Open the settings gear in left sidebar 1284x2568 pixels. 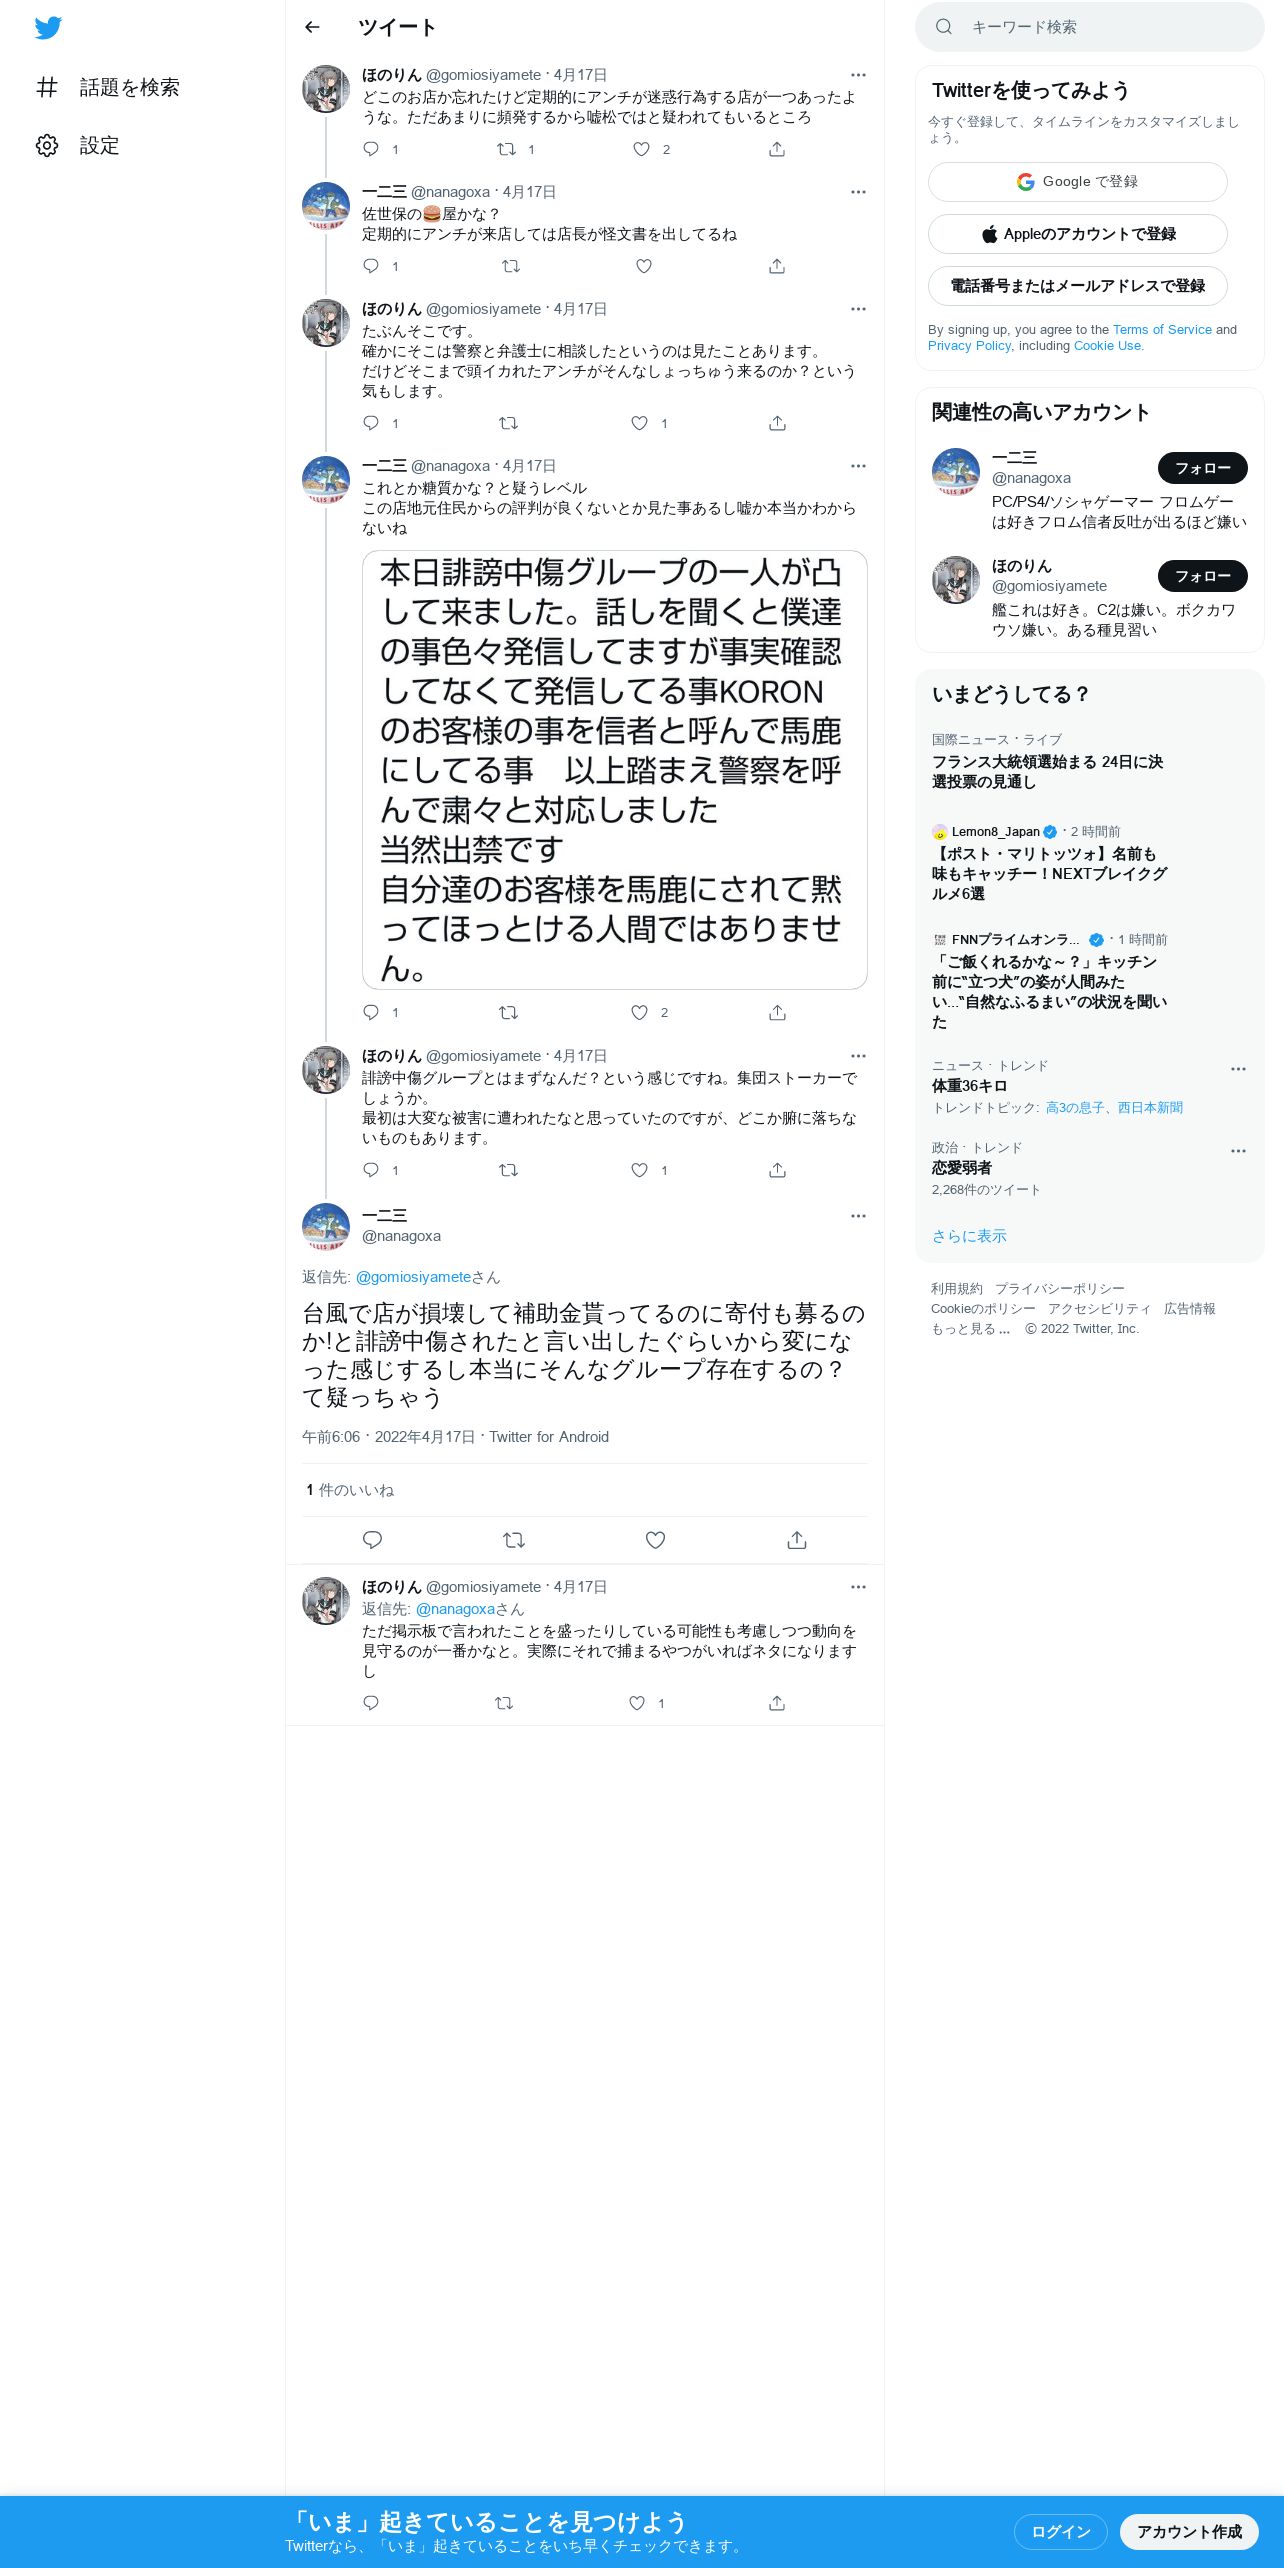point(47,146)
